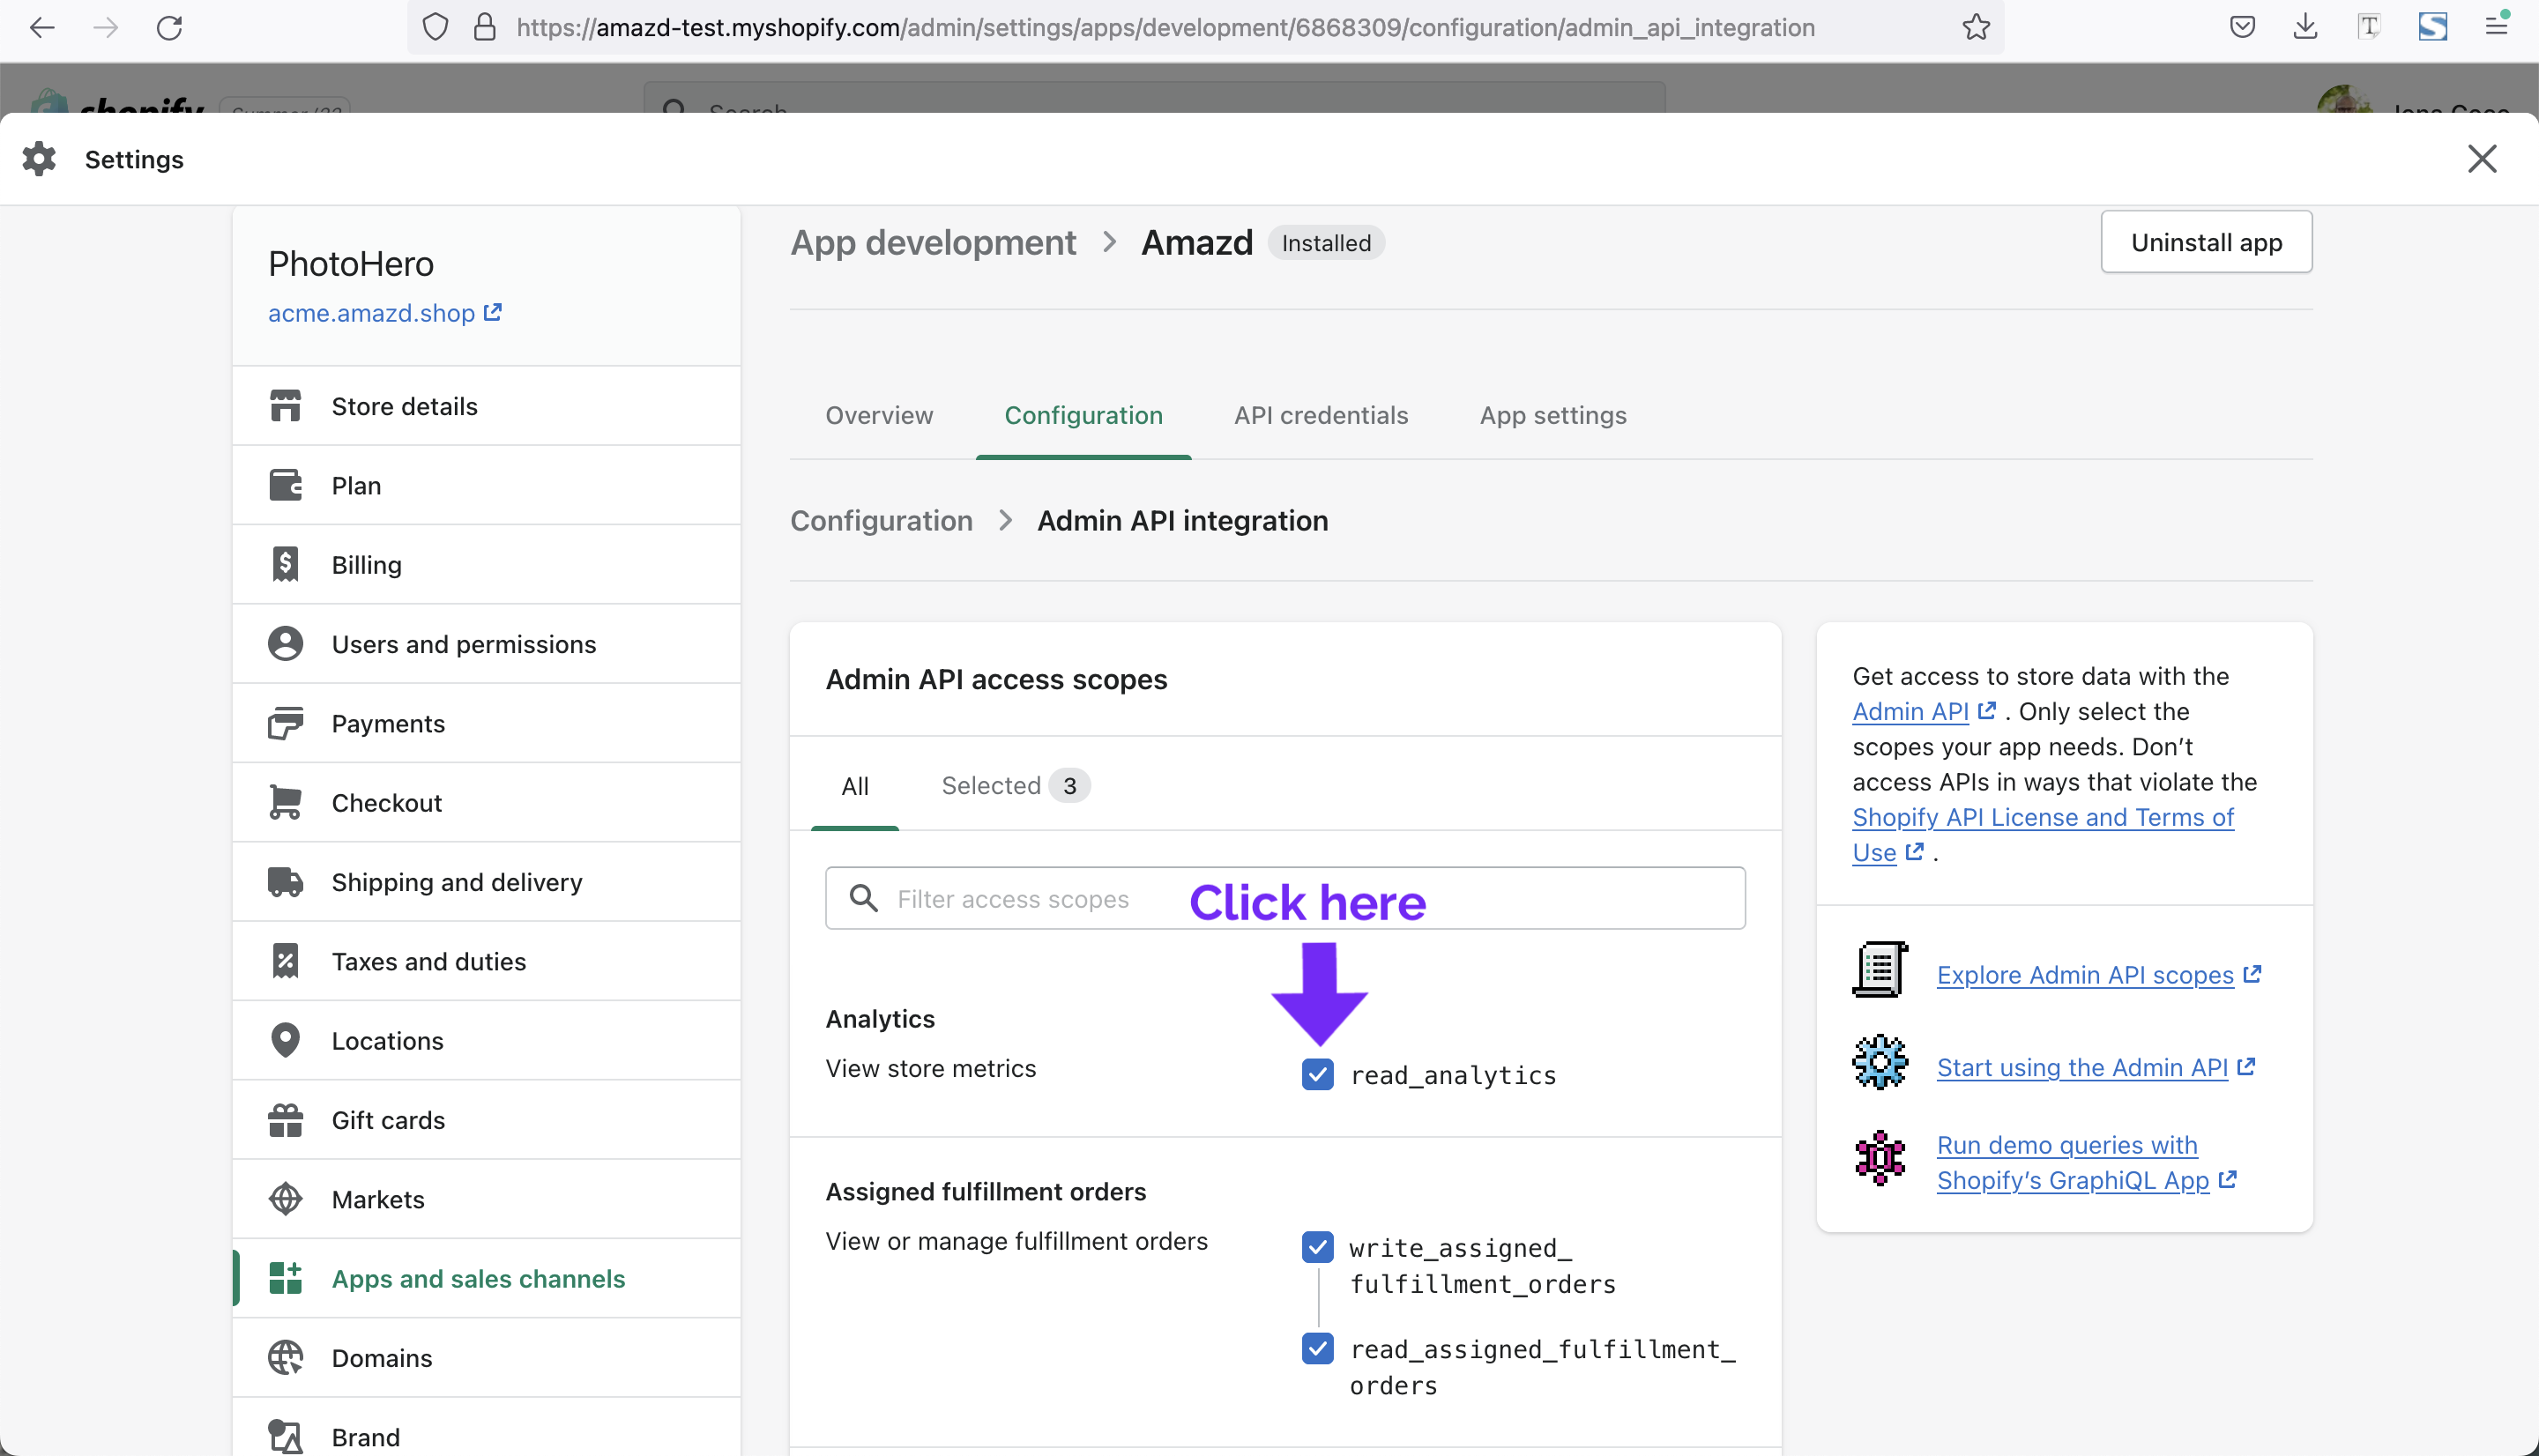Viewport: 2539px width, 1456px height.
Task: Bookmark this page with the star icon
Action: [x=1975, y=27]
